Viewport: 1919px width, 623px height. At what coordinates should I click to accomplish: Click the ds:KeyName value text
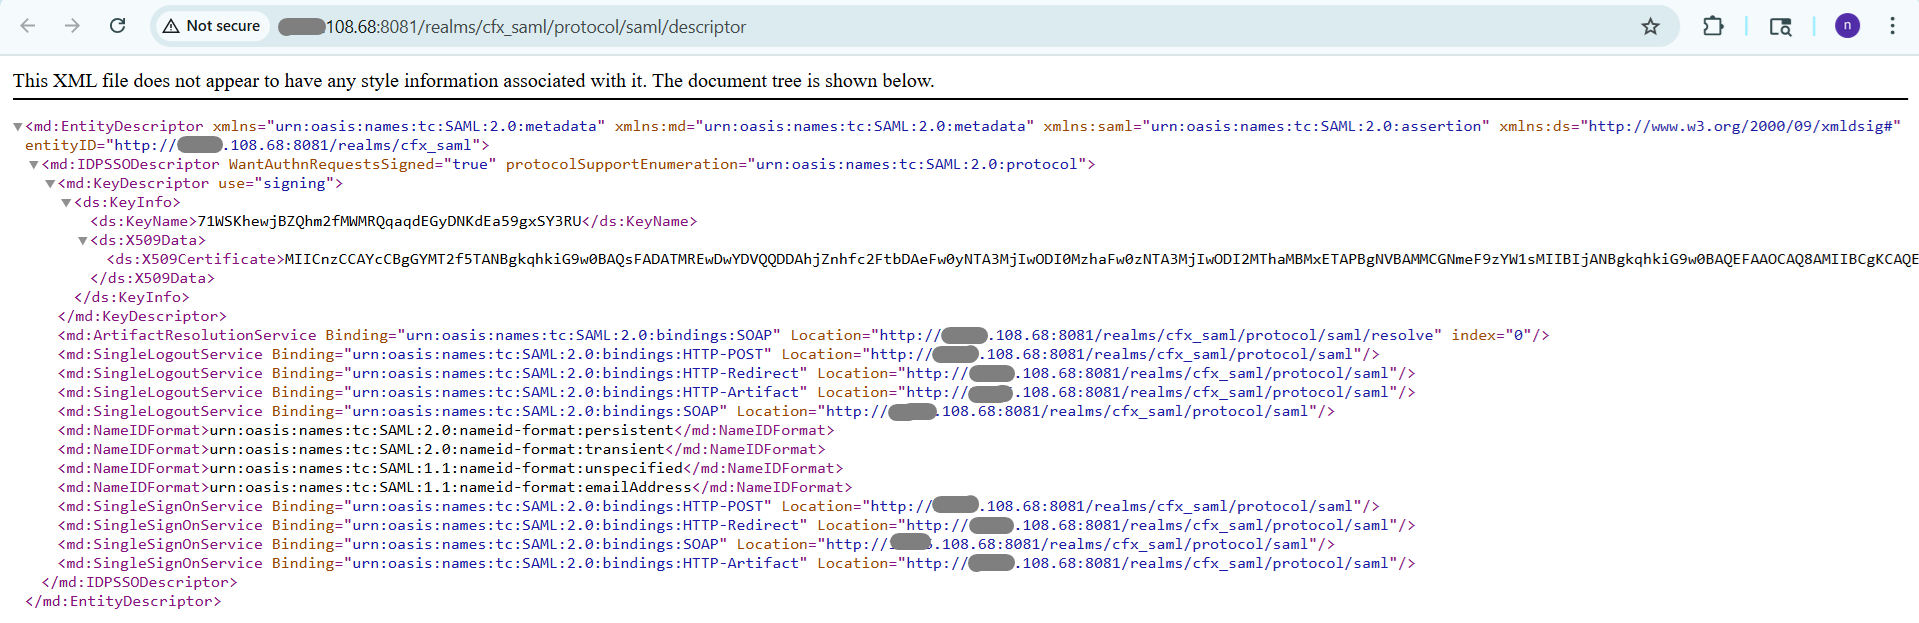[x=388, y=221]
